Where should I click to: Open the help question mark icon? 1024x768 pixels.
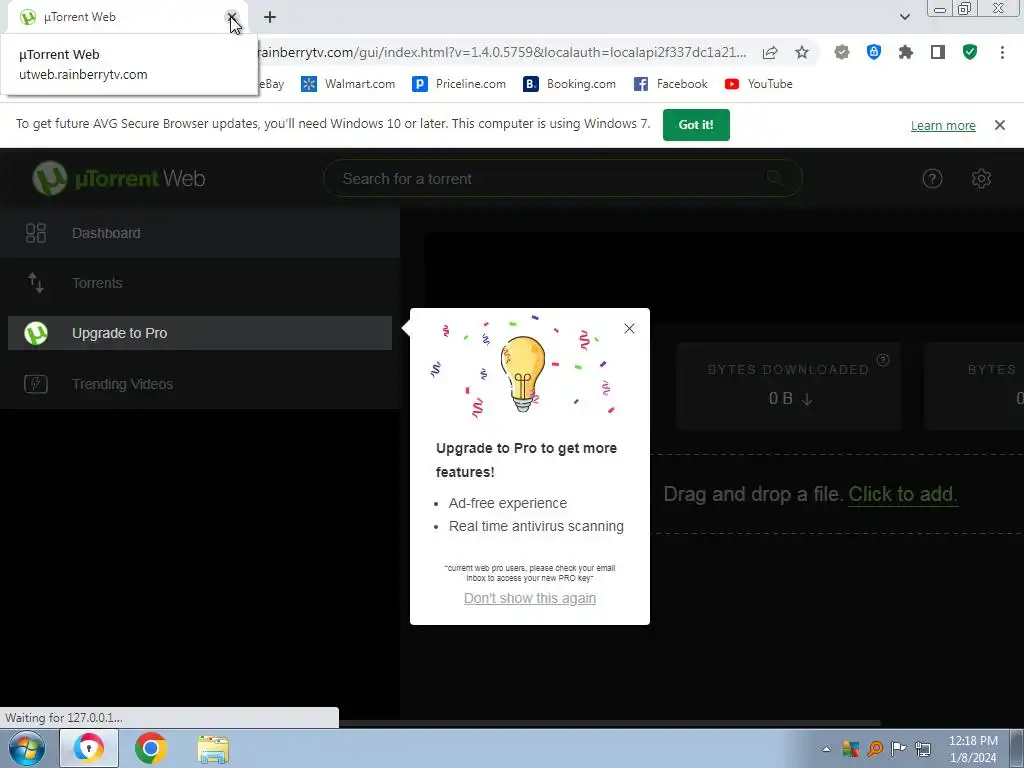pyautogui.click(x=932, y=178)
